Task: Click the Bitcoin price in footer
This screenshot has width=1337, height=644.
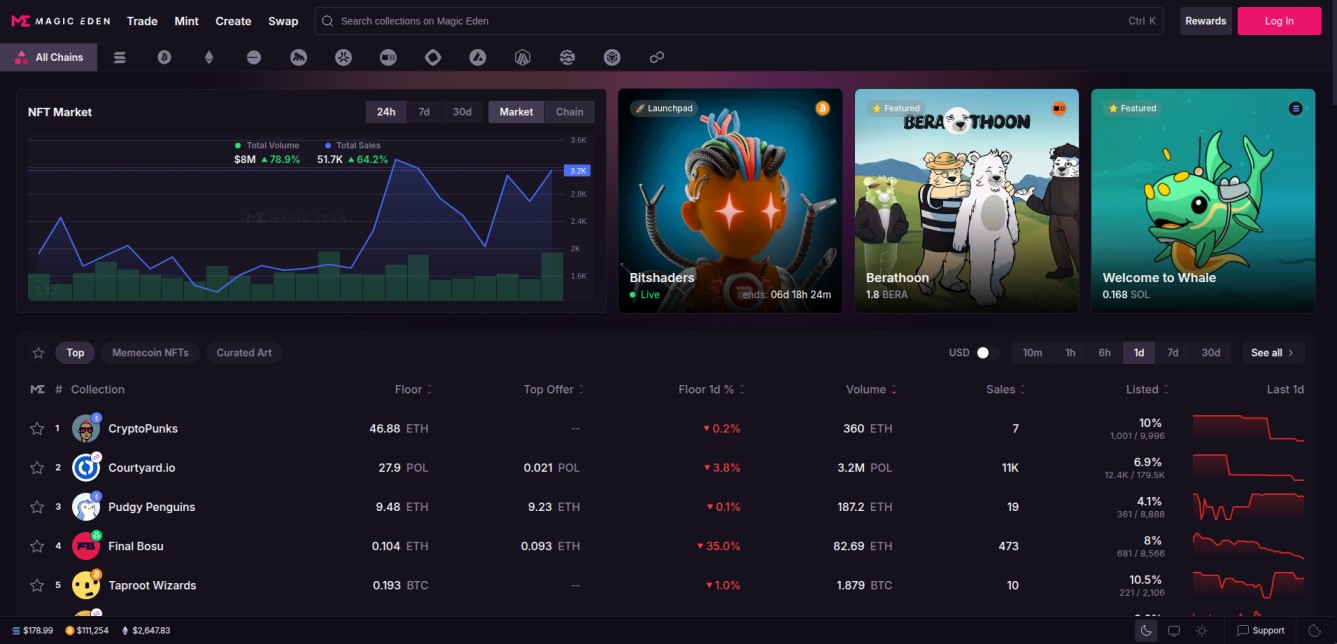Action: (x=87, y=631)
